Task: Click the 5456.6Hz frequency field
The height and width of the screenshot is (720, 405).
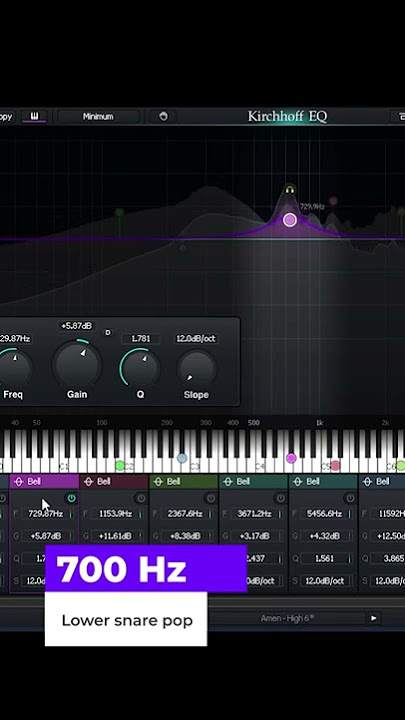Action: click(x=324, y=514)
